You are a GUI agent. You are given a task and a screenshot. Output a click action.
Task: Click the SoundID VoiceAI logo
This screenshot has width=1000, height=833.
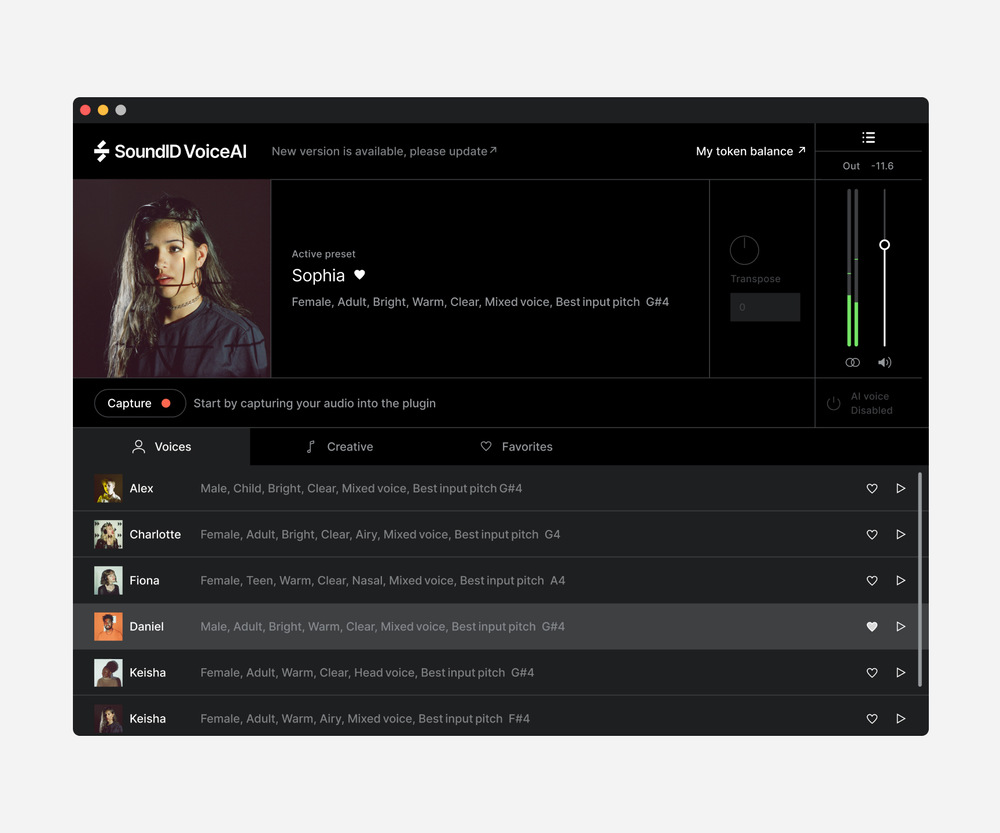tap(168, 150)
